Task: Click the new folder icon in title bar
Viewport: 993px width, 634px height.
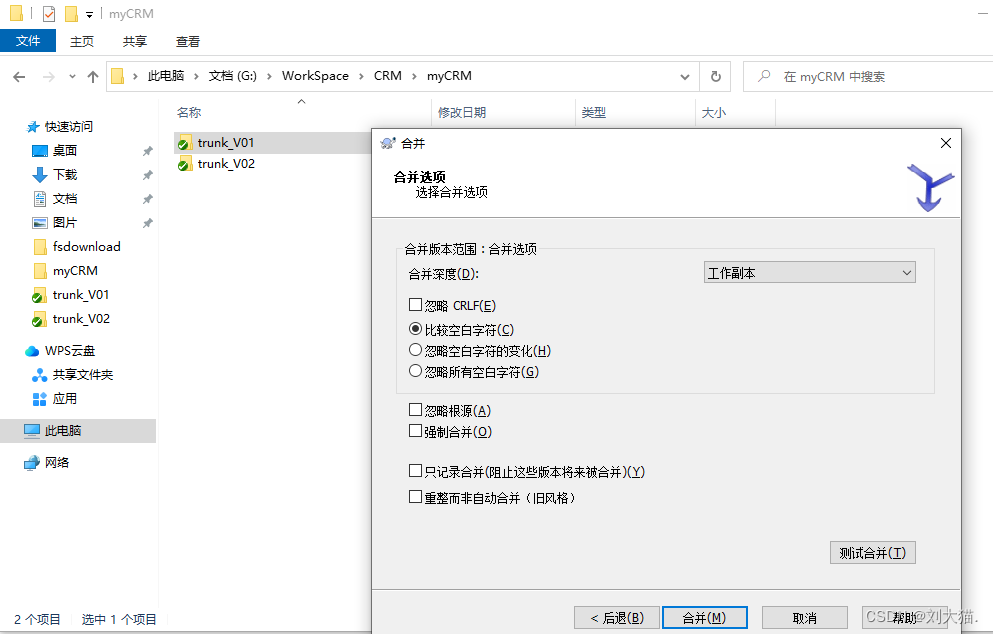Action: tap(72, 13)
